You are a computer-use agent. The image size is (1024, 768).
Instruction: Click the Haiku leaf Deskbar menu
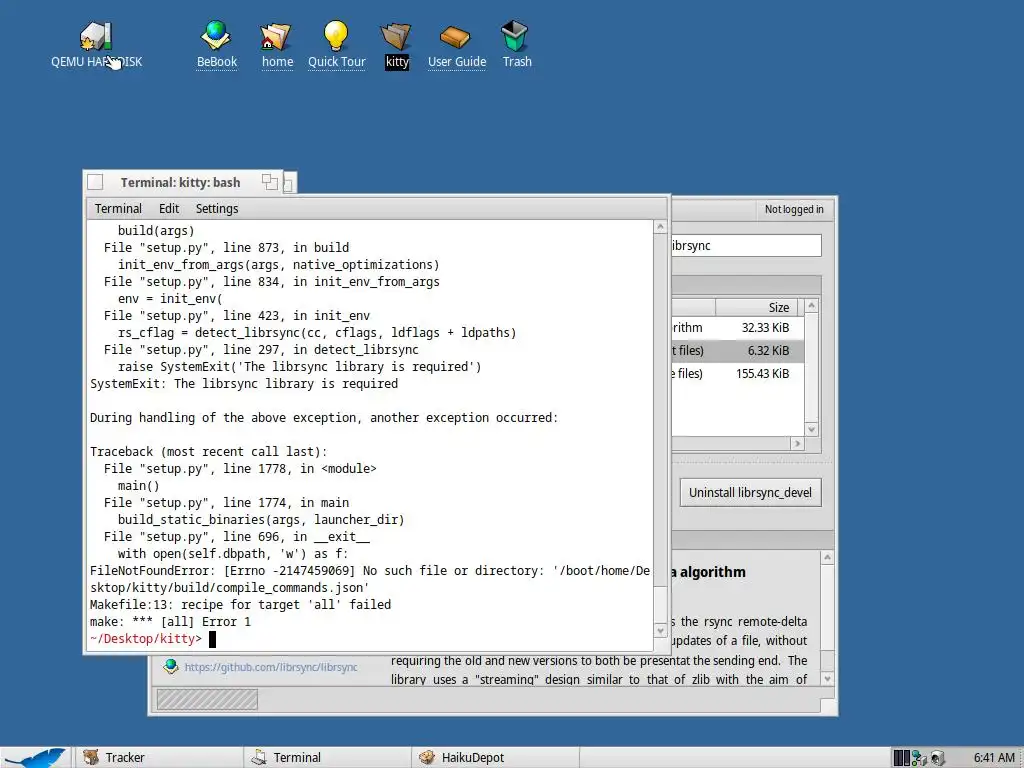tap(35, 758)
